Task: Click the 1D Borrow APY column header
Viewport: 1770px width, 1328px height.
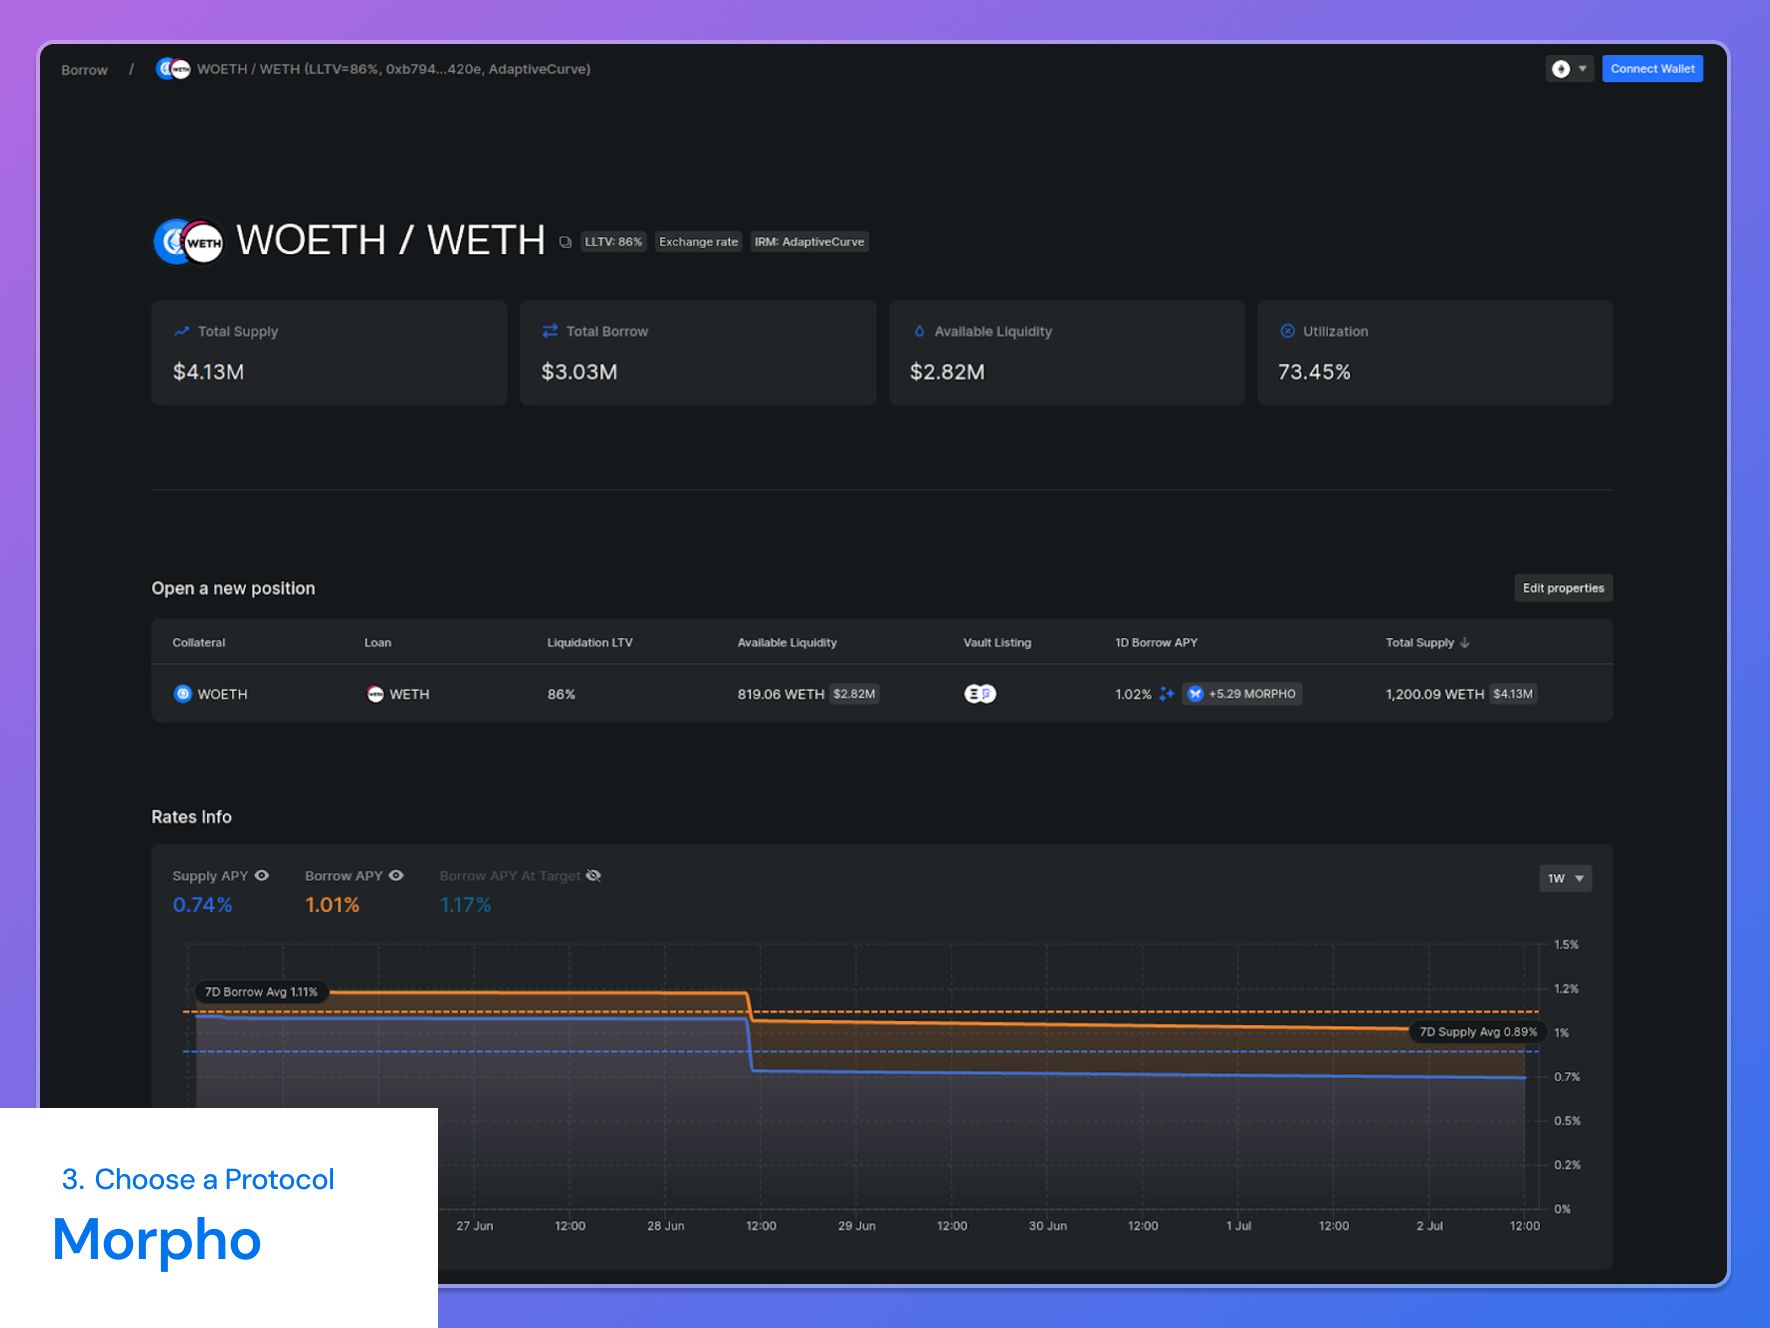Action: [1156, 643]
